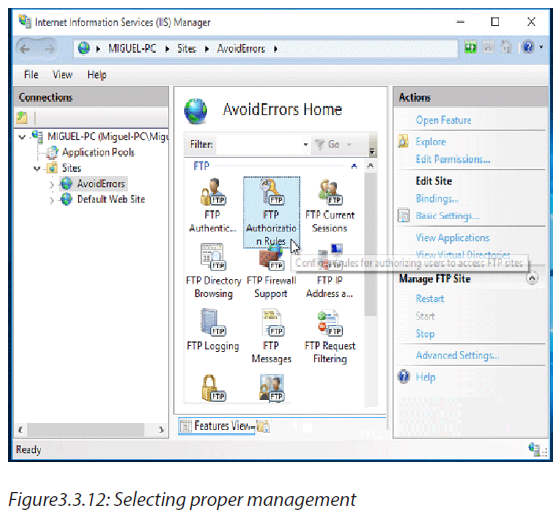Switch to the Features View tab

tap(217, 426)
